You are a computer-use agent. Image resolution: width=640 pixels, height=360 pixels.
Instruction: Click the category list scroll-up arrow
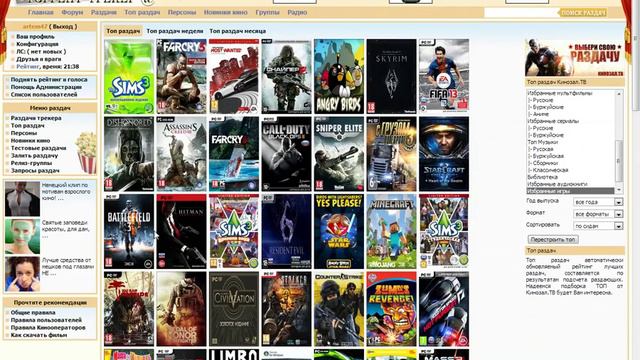pyautogui.click(x=619, y=94)
